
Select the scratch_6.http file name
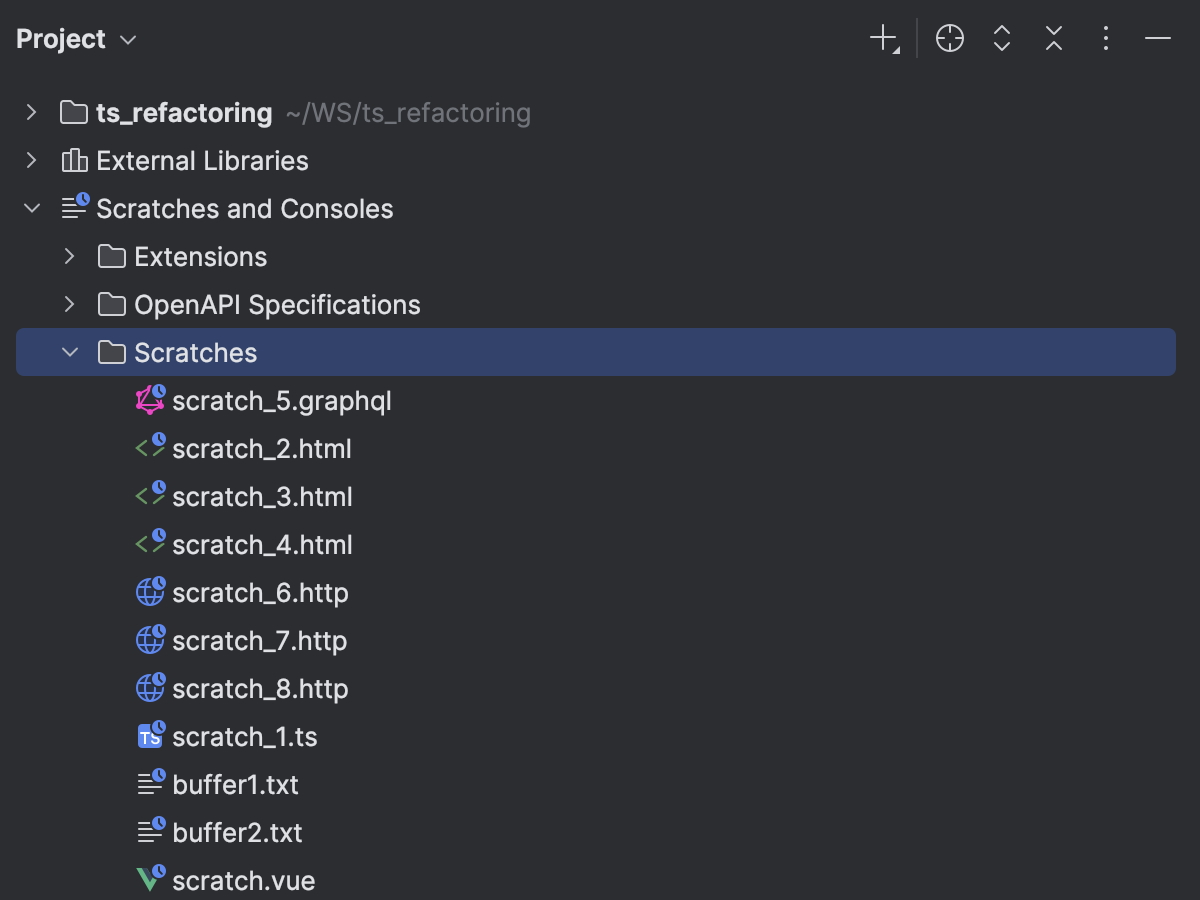point(260,593)
